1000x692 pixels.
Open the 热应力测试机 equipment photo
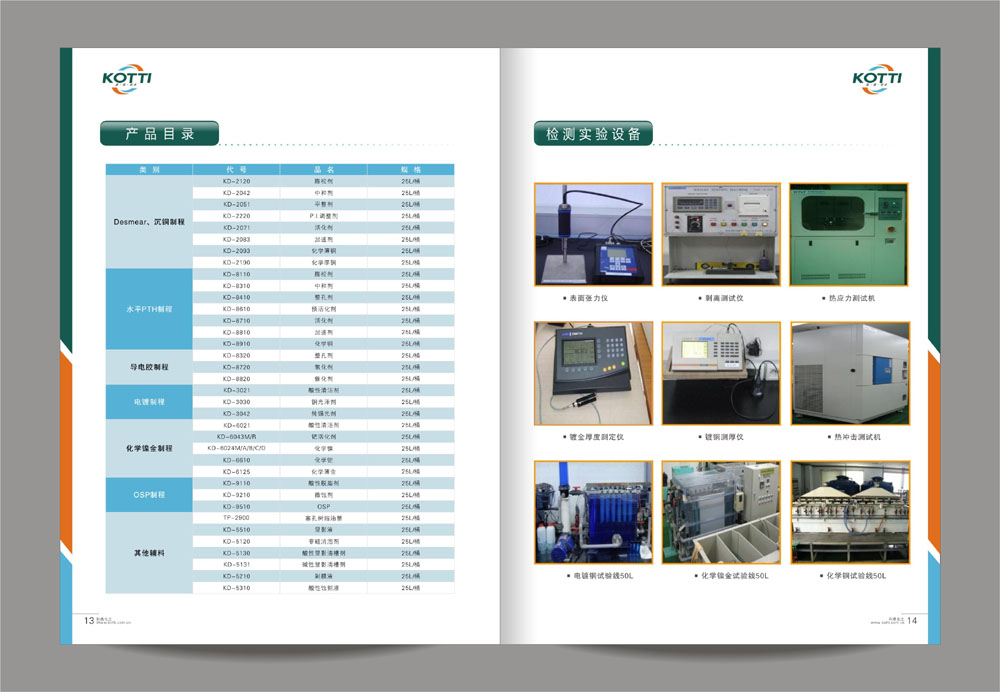point(849,234)
